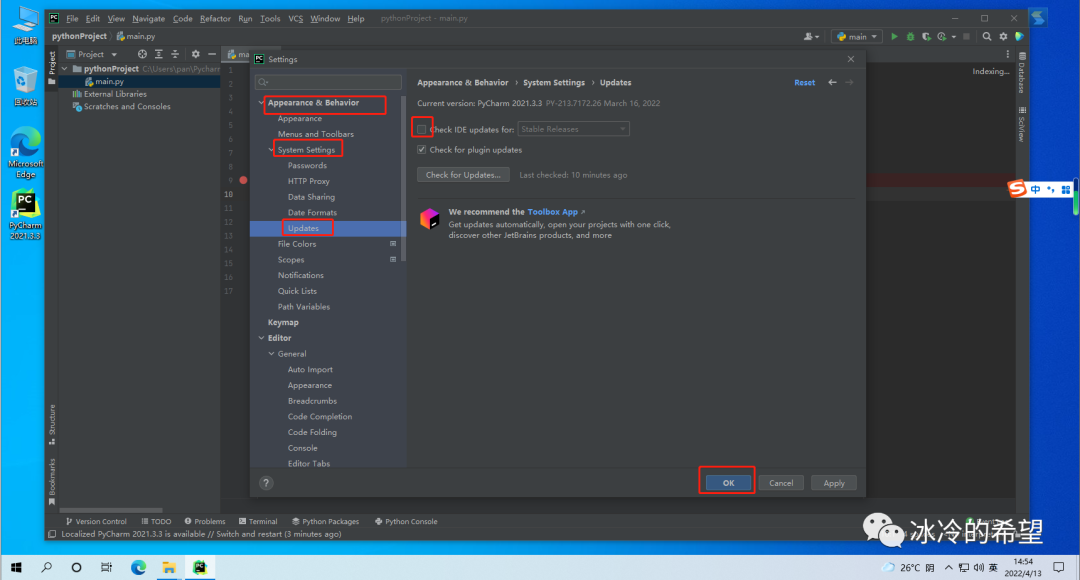Viewport: 1080px width, 580px height.
Task: Click the PyCharm 2021.3.3 desktop shortcut icon
Action: pos(25,215)
